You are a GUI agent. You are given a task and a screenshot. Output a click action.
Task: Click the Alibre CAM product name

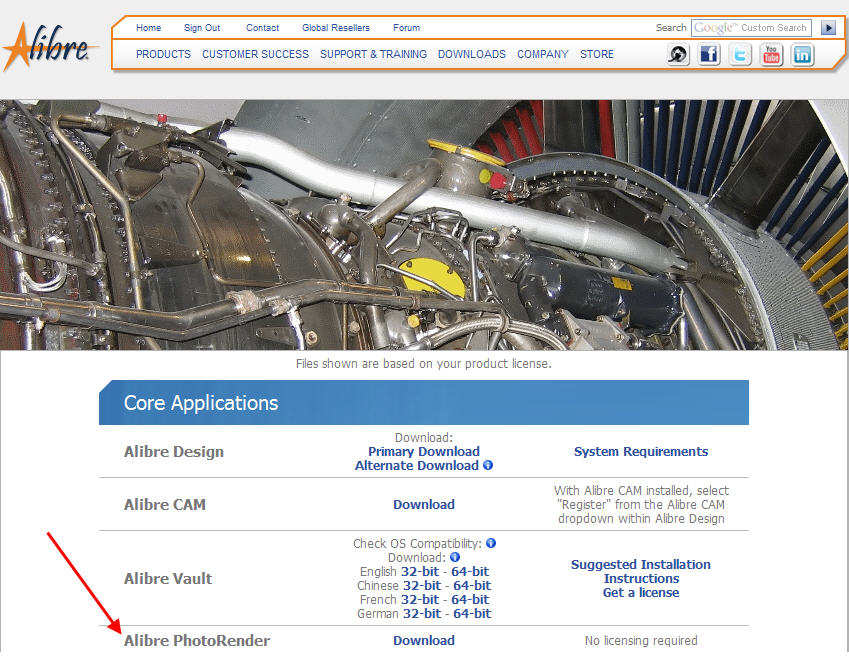pyautogui.click(x=165, y=505)
